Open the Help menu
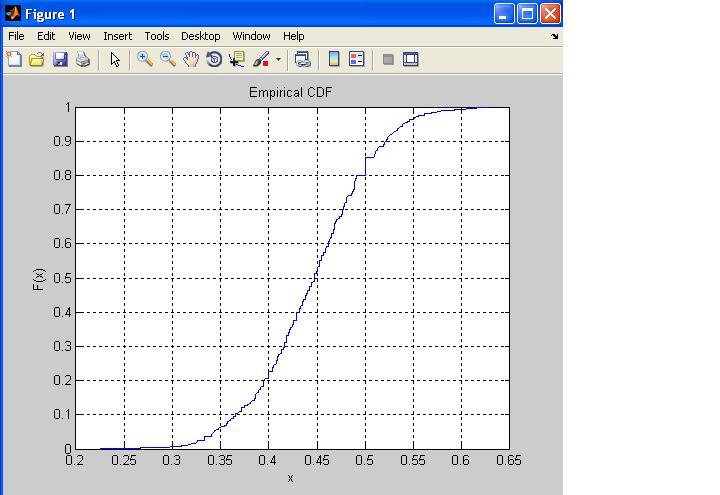The height and width of the screenshot is (495, 720). coord(293,36)
